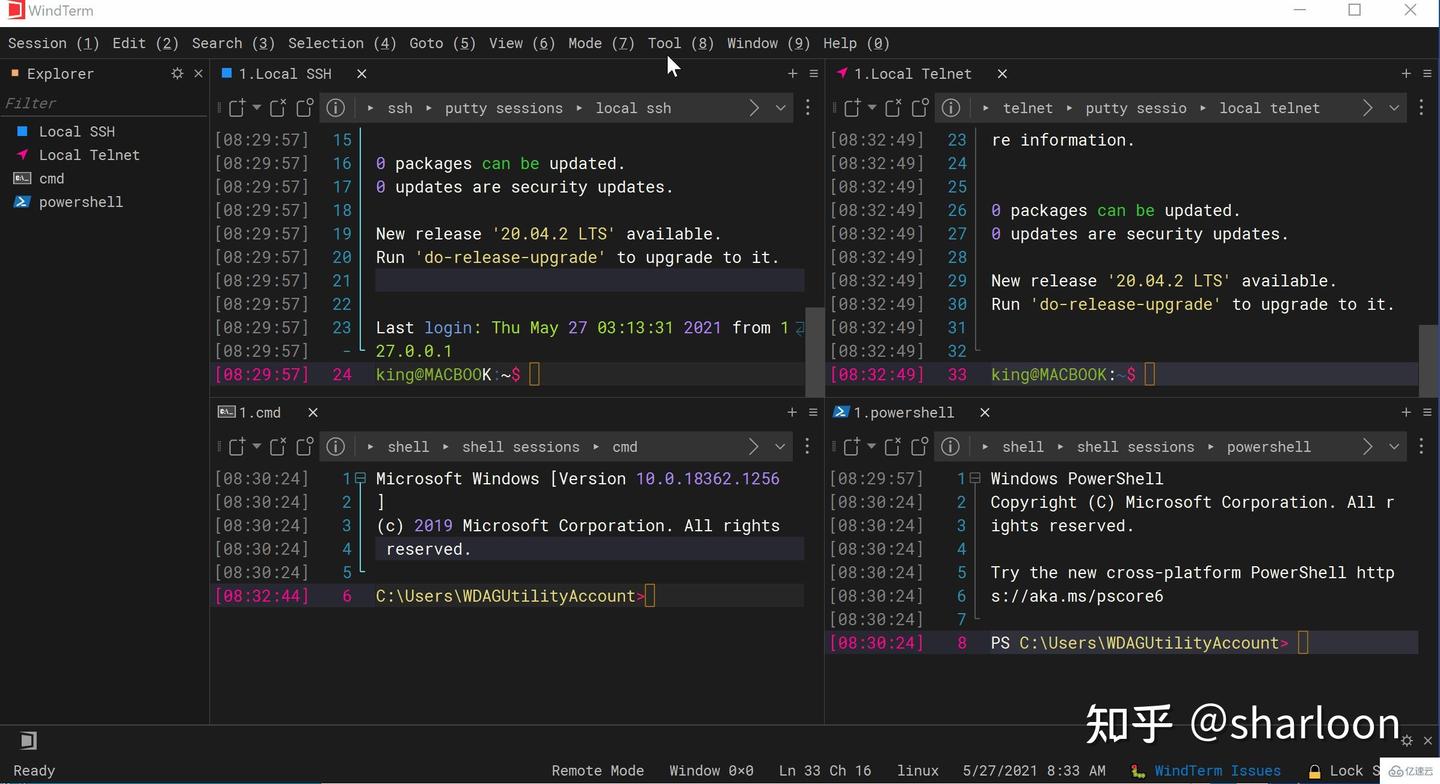
Task: Click the 'putty sessions' breadcrumb in Local SSH pane
Action: click(x=503, y=108)
